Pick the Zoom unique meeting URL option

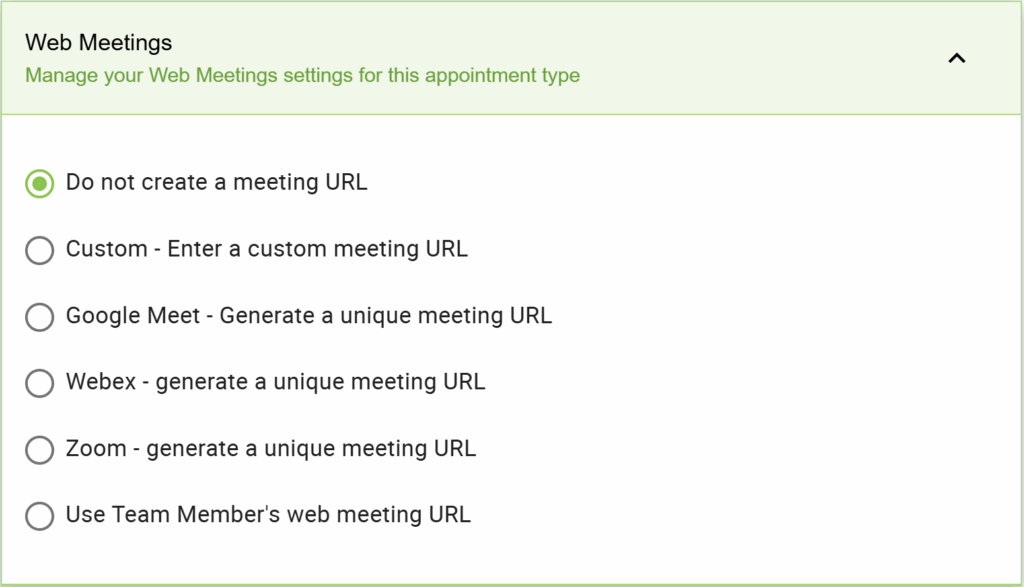point(39,450)
